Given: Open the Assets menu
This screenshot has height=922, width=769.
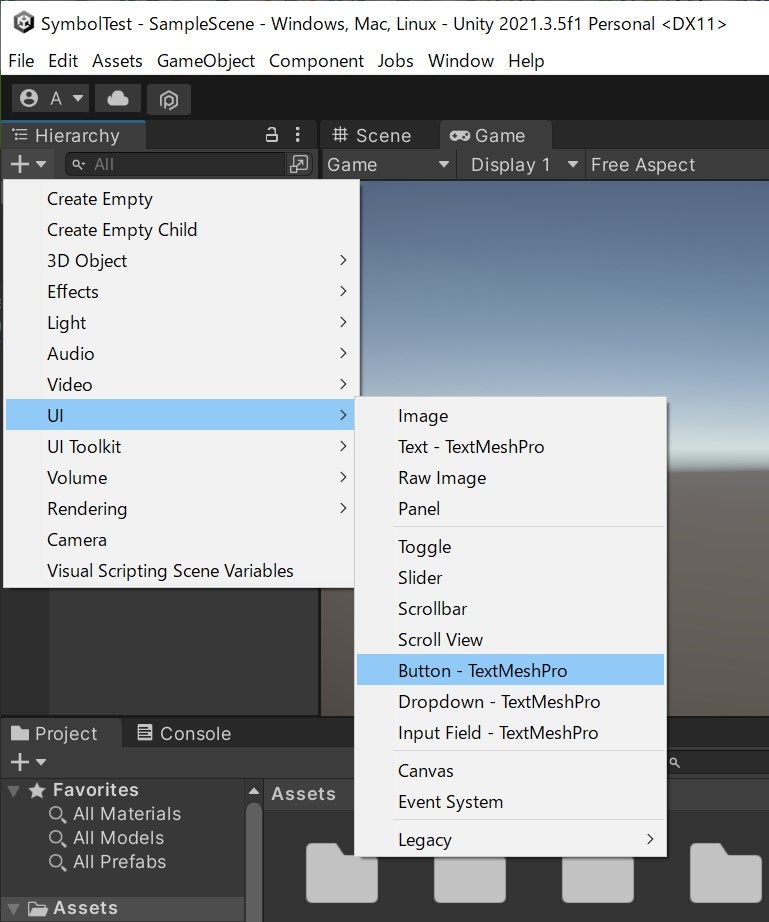Looking at the screenshot, I should [x=117, y=61].
